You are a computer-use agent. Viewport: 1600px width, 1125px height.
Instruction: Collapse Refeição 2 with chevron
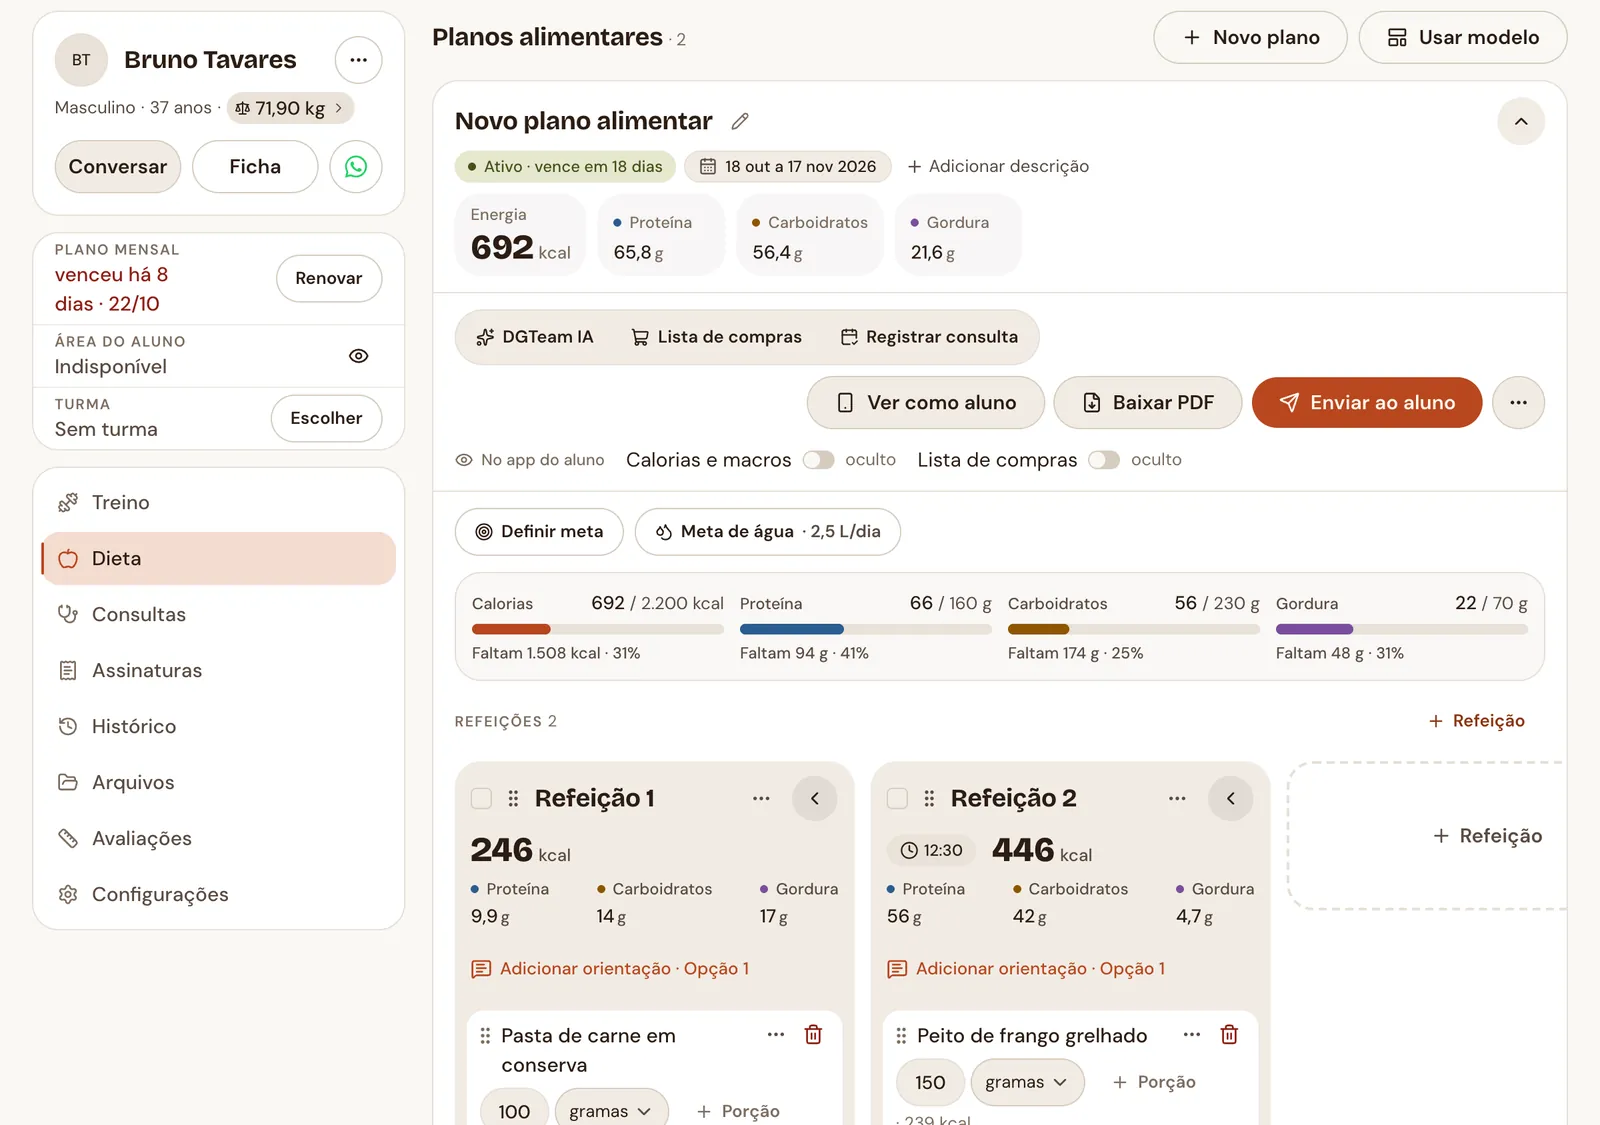[1231, 798]
